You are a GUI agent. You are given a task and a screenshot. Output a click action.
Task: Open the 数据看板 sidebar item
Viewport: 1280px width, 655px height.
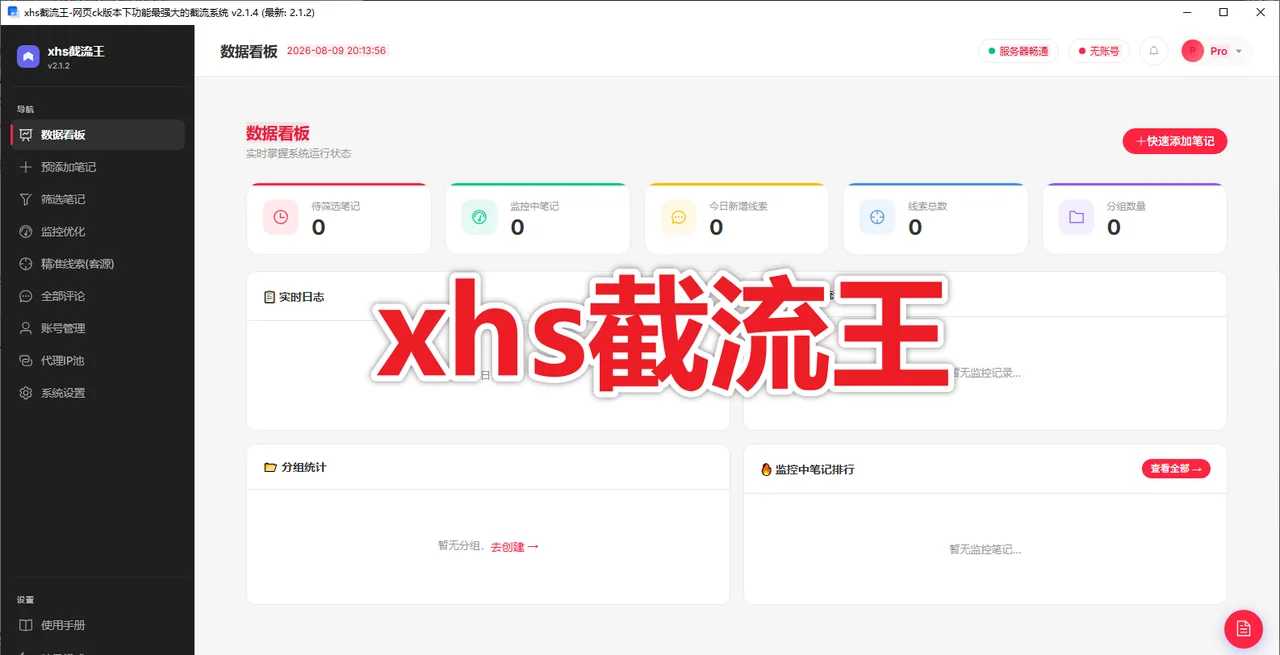[x=97, y=135]
